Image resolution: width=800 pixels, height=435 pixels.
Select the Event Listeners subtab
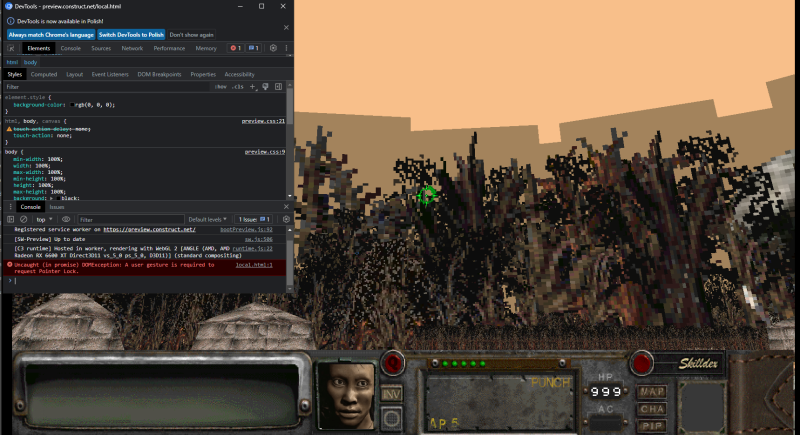pyautogui.click(x=110, y=74)
